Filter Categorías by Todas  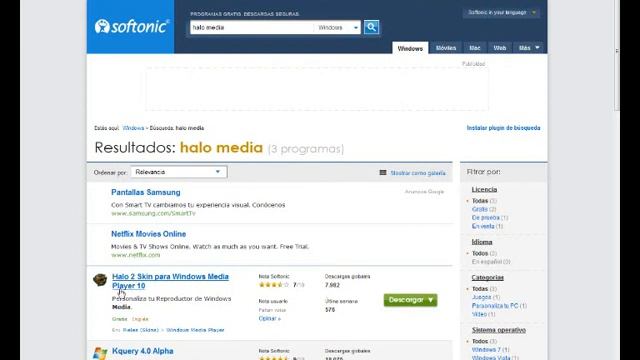480,289
